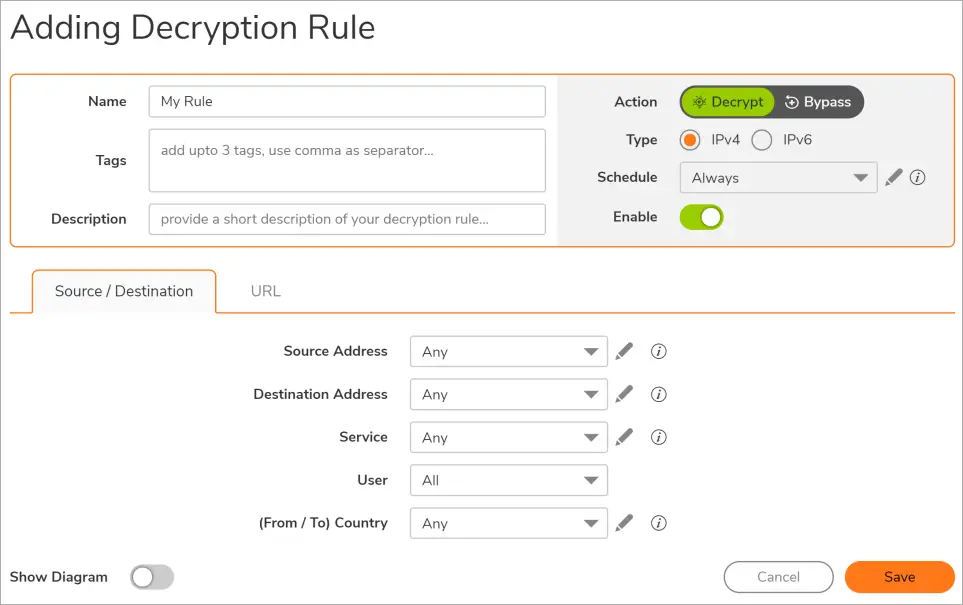The image size is (963, 605).
Task: Turn on the Show Diagram toggle
Action: [x=152, y=577]
